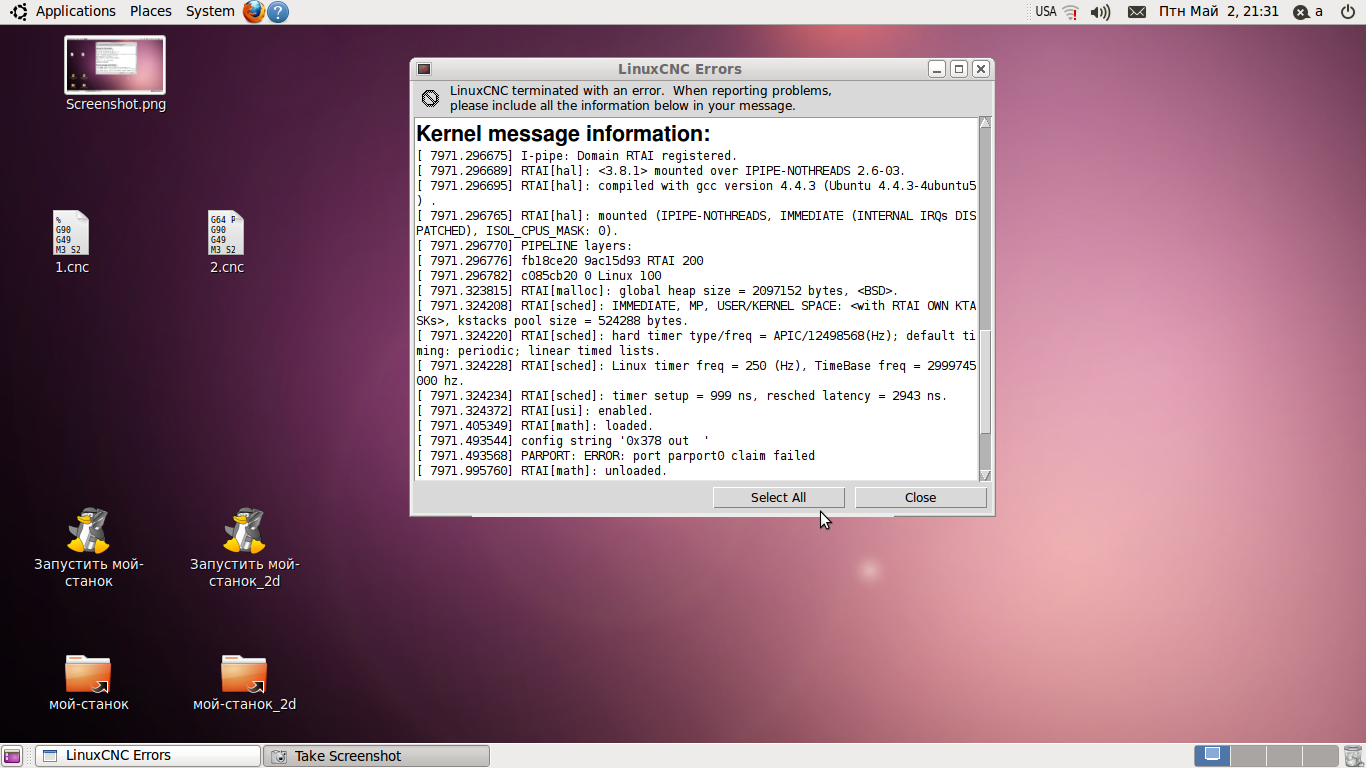This screenshot has height=768, width=1366.
Task: Click the "Kernel message information:" heading
Action: [563, 134]
